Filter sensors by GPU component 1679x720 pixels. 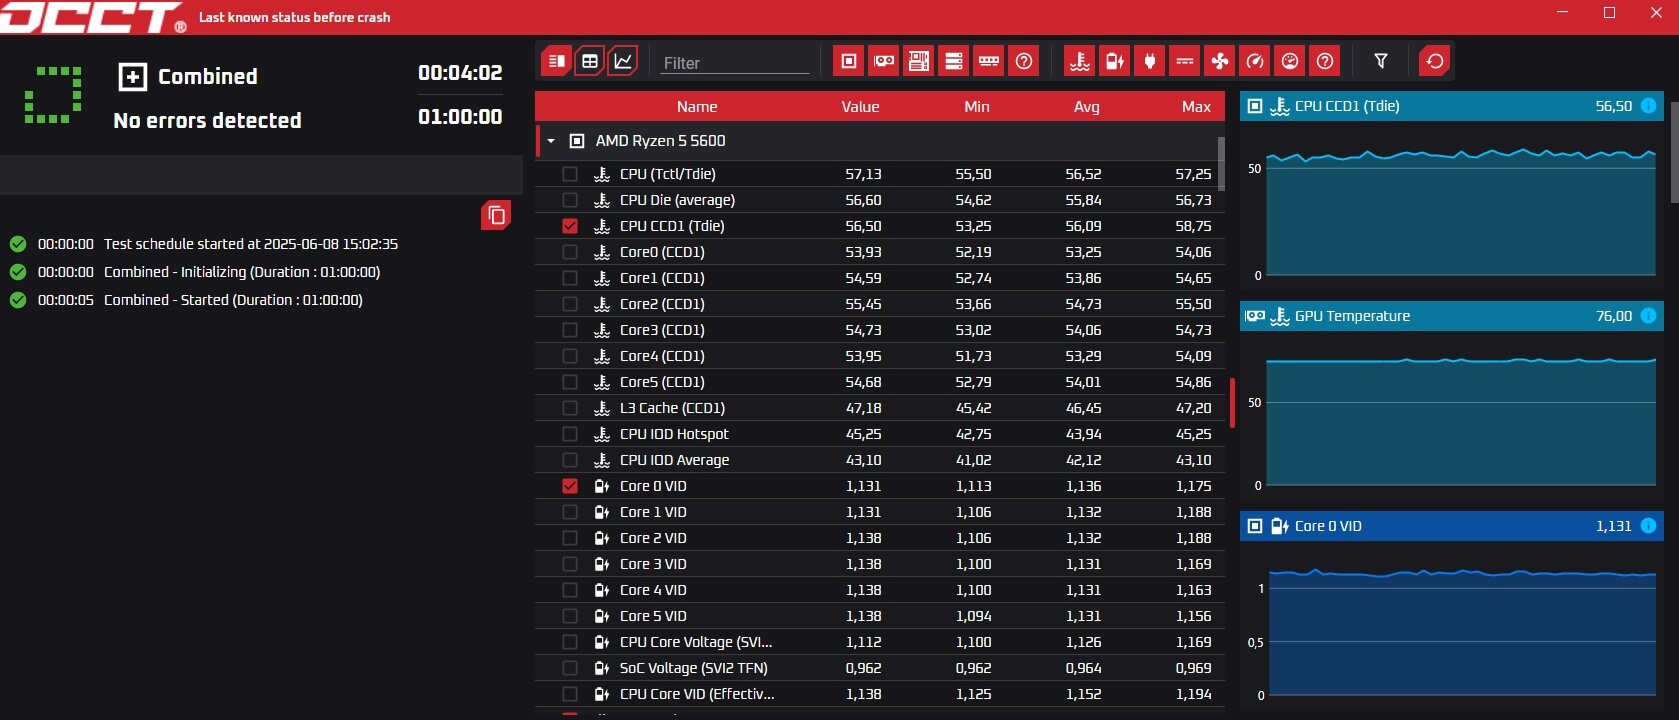[x=884, y=61]
